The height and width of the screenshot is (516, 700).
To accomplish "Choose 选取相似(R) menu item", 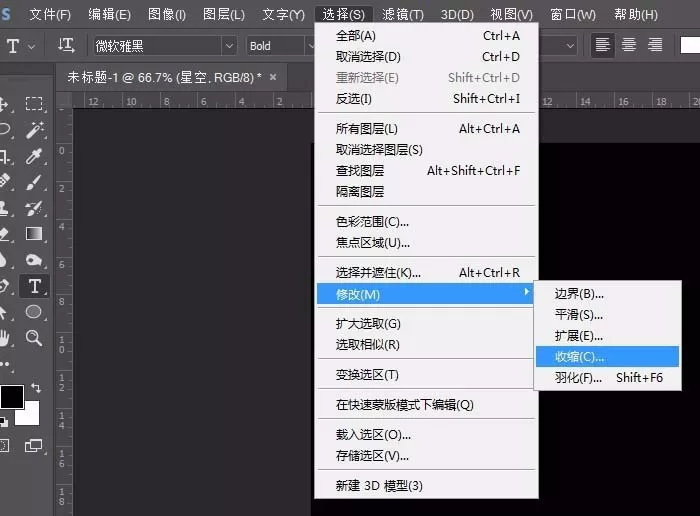I will pos(426,345).
